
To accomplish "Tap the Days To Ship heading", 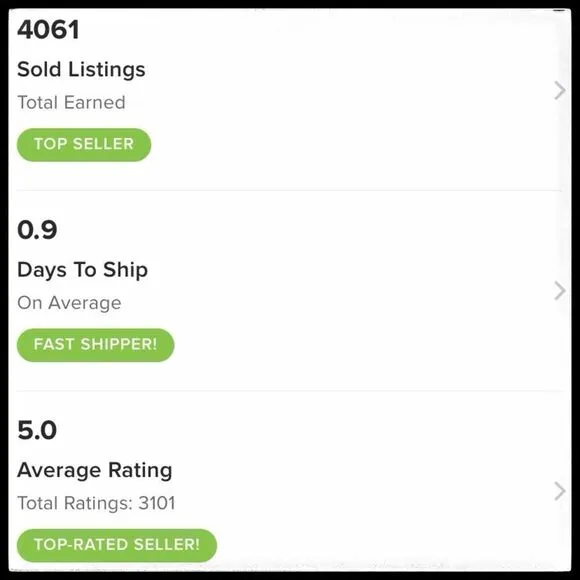I will coord(82,270).
